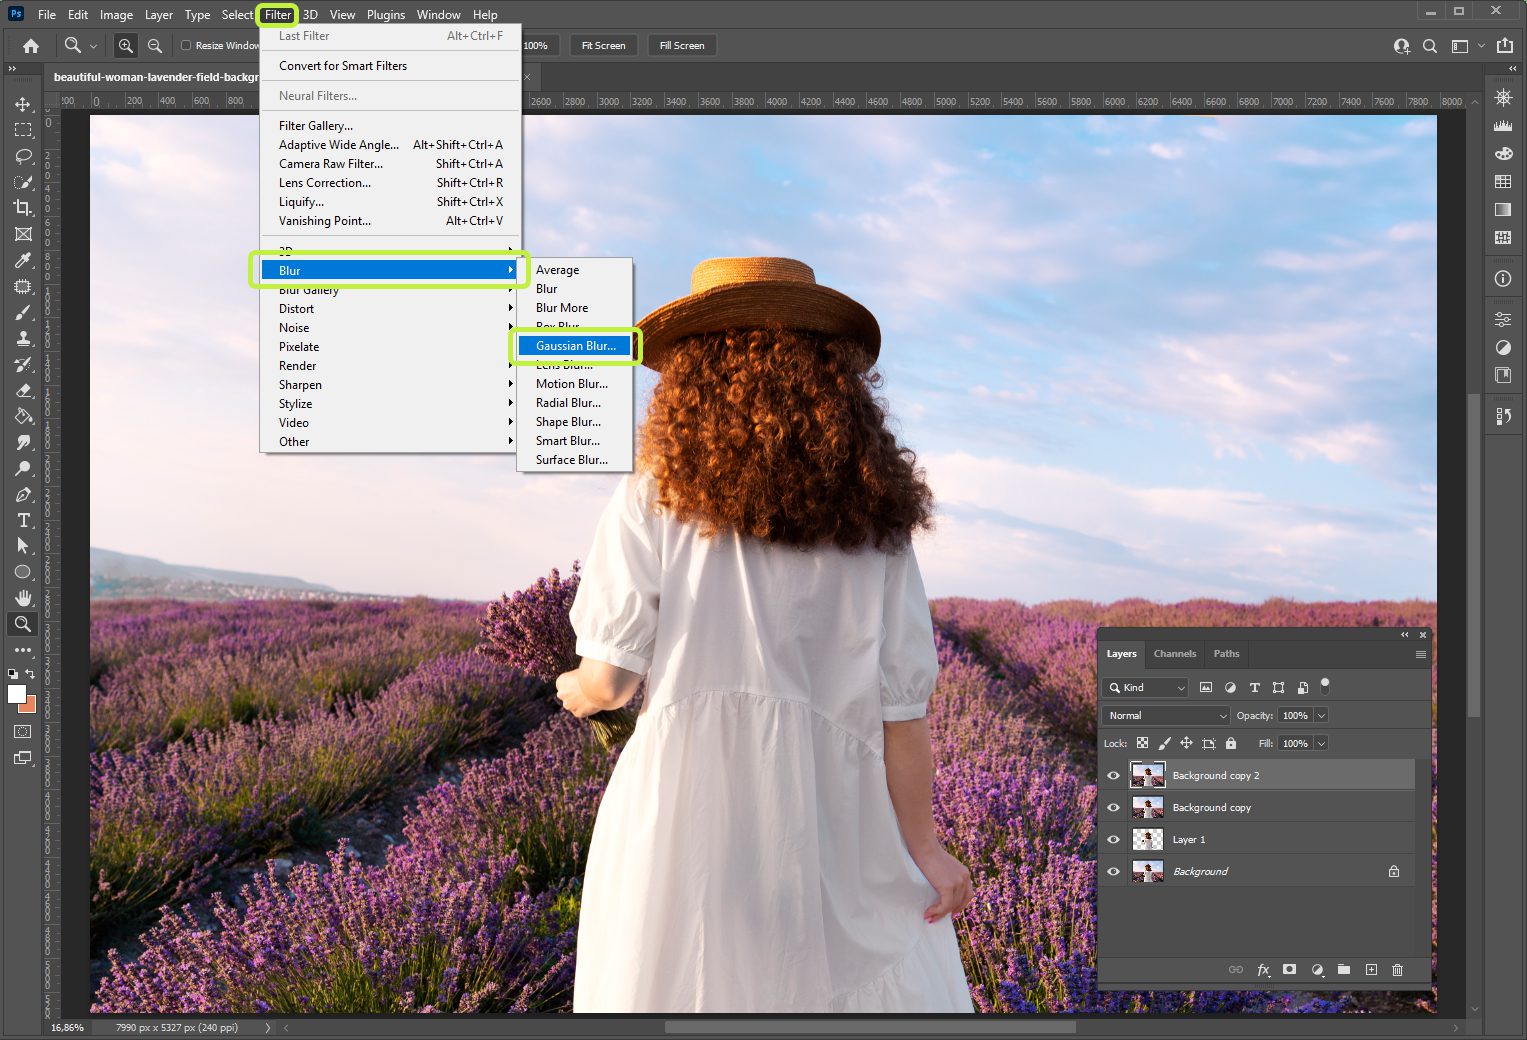Click the Fit Screen button
Image resolution: width=1527 pixels, height=1040 pixels.
click(604, 45)
